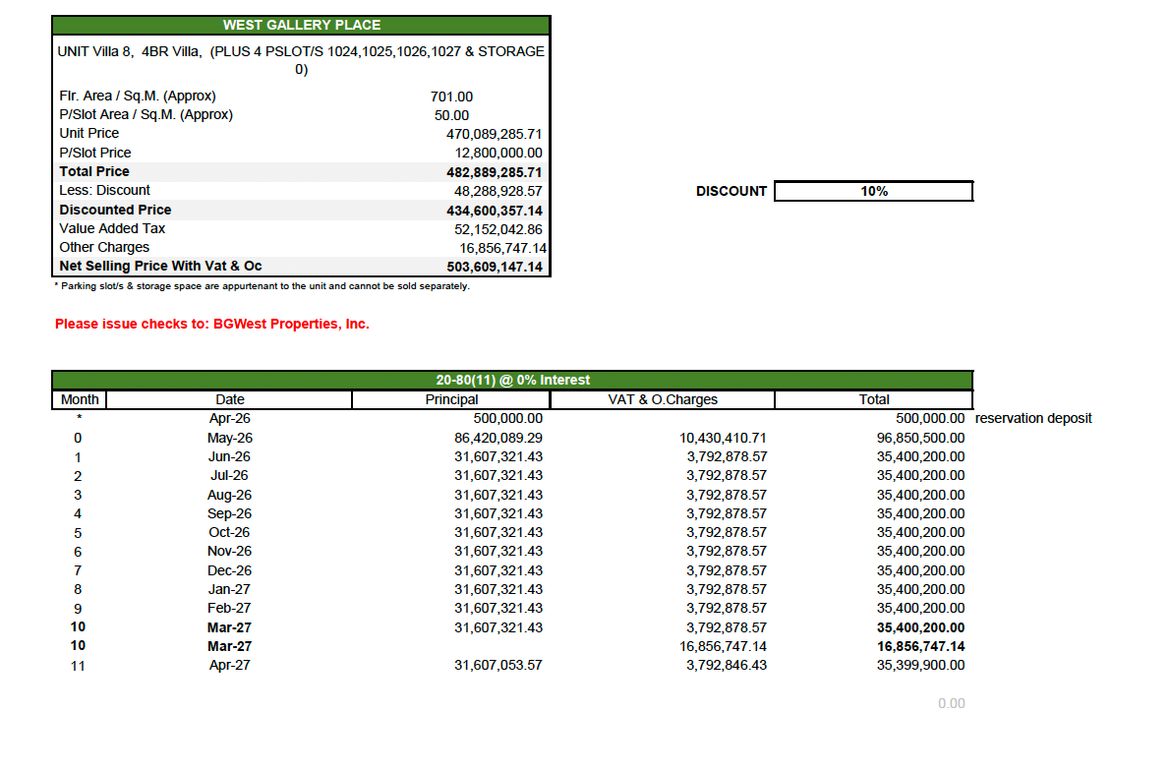Select Discounted Price amount 434,600,357.14
The height and width of the screenshot is (780, 1170).
[x=494, y=210]
